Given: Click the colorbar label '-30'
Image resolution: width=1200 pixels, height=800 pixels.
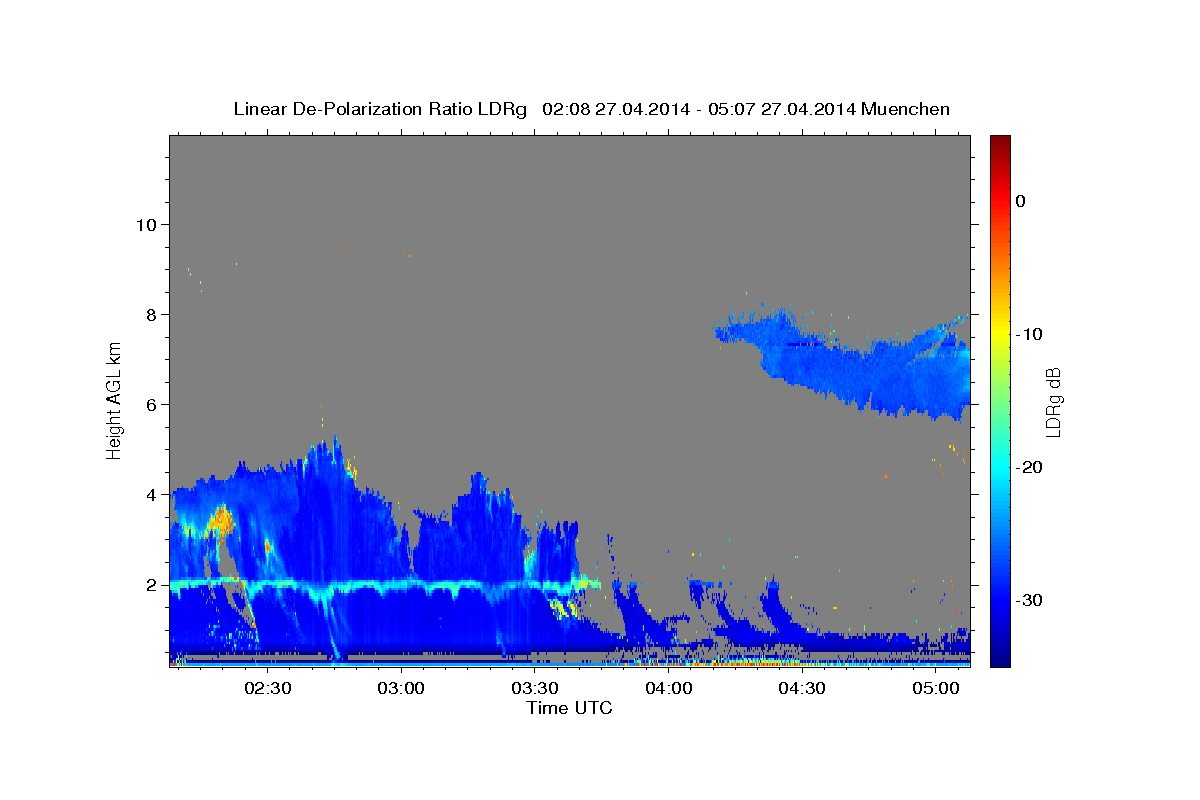Looking at the screenshot, I should (1029, 600).
